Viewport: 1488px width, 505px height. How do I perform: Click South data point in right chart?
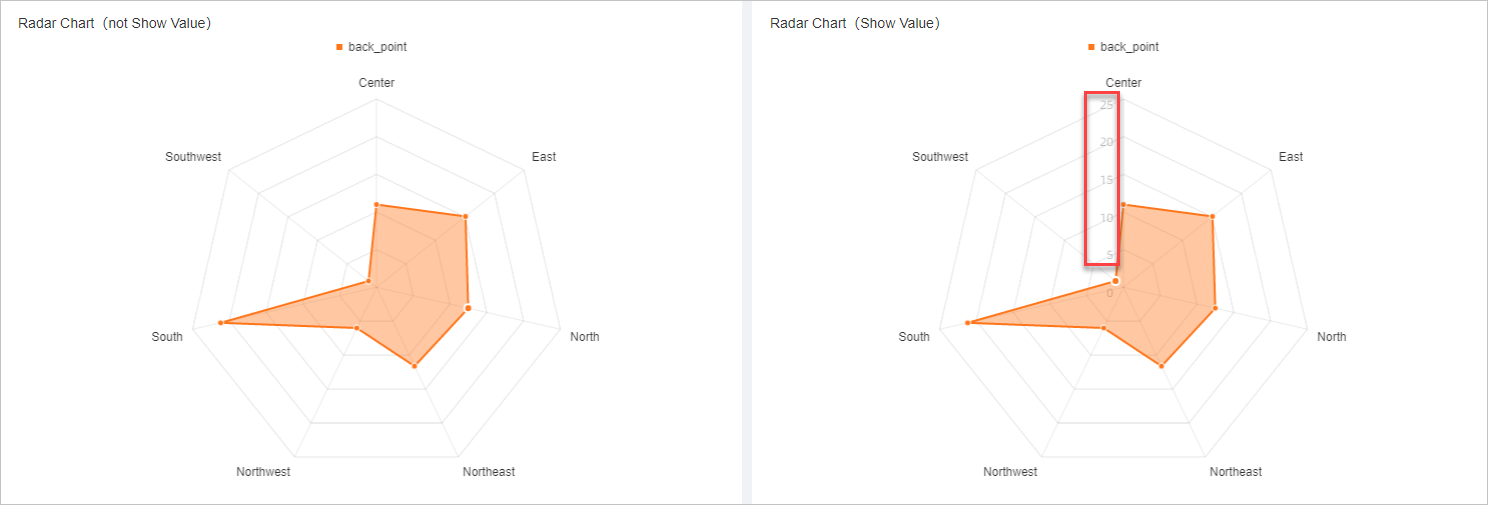(968, 323)
